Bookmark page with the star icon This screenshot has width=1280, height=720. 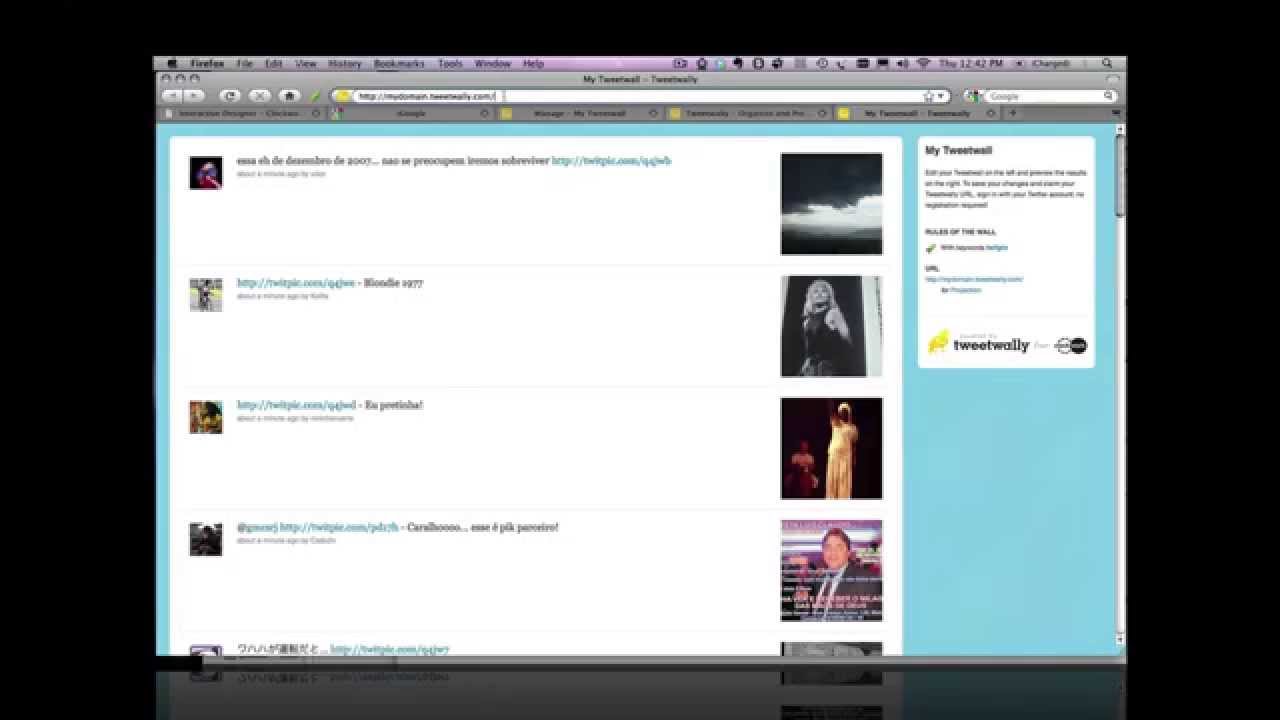929,96
